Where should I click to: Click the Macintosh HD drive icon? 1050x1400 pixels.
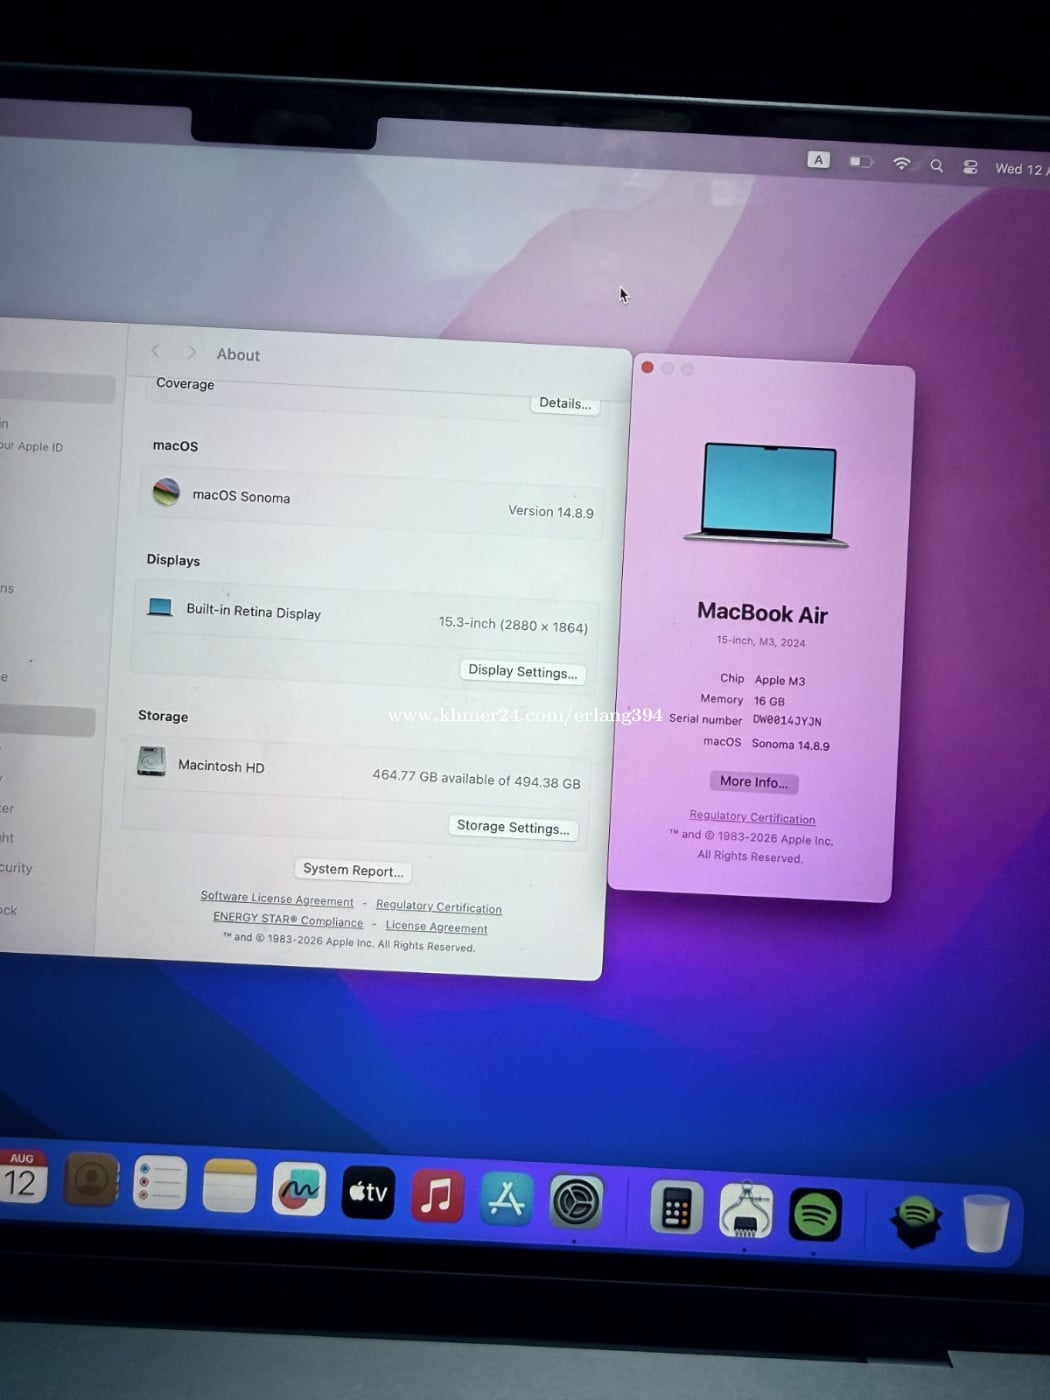coord(151,762)
